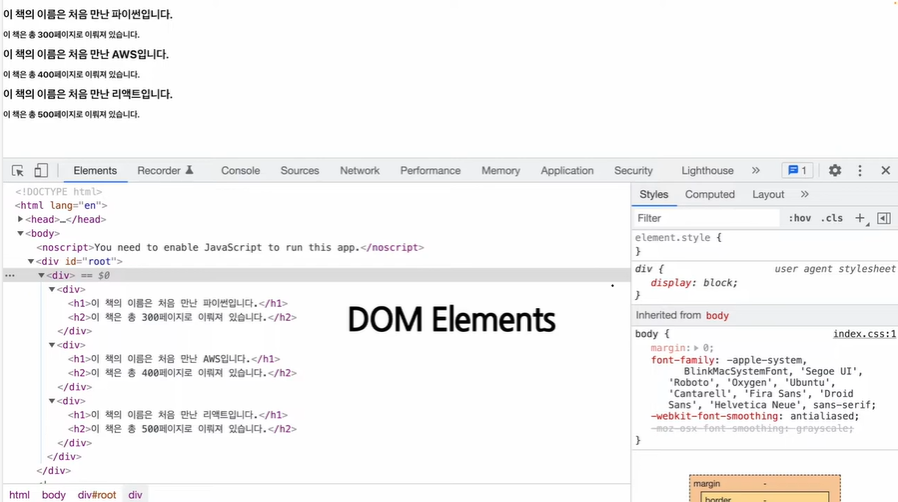Open the issues counter badge
Viewport: 898px width, 502px height.
coord(797,171)
